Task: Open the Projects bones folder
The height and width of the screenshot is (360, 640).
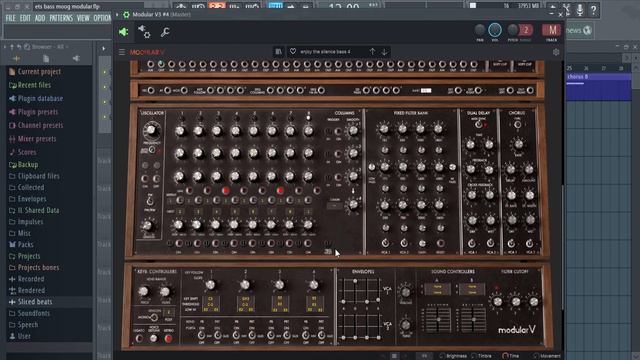Action: coord(34,268)
